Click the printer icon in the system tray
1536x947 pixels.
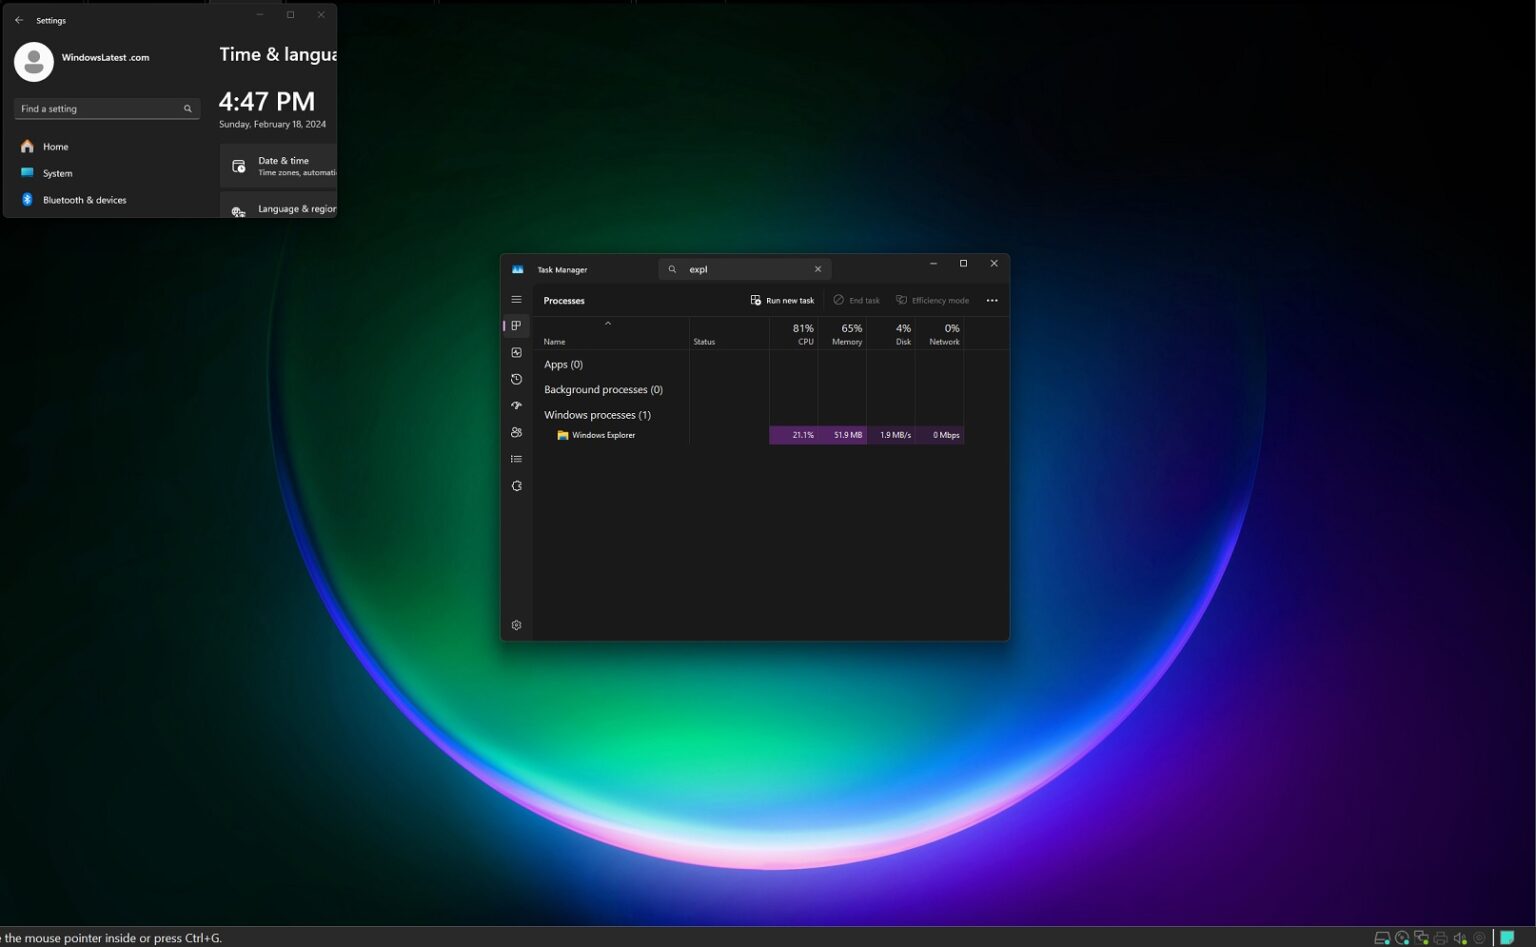pyautogui.click(x=1439, y=938)
